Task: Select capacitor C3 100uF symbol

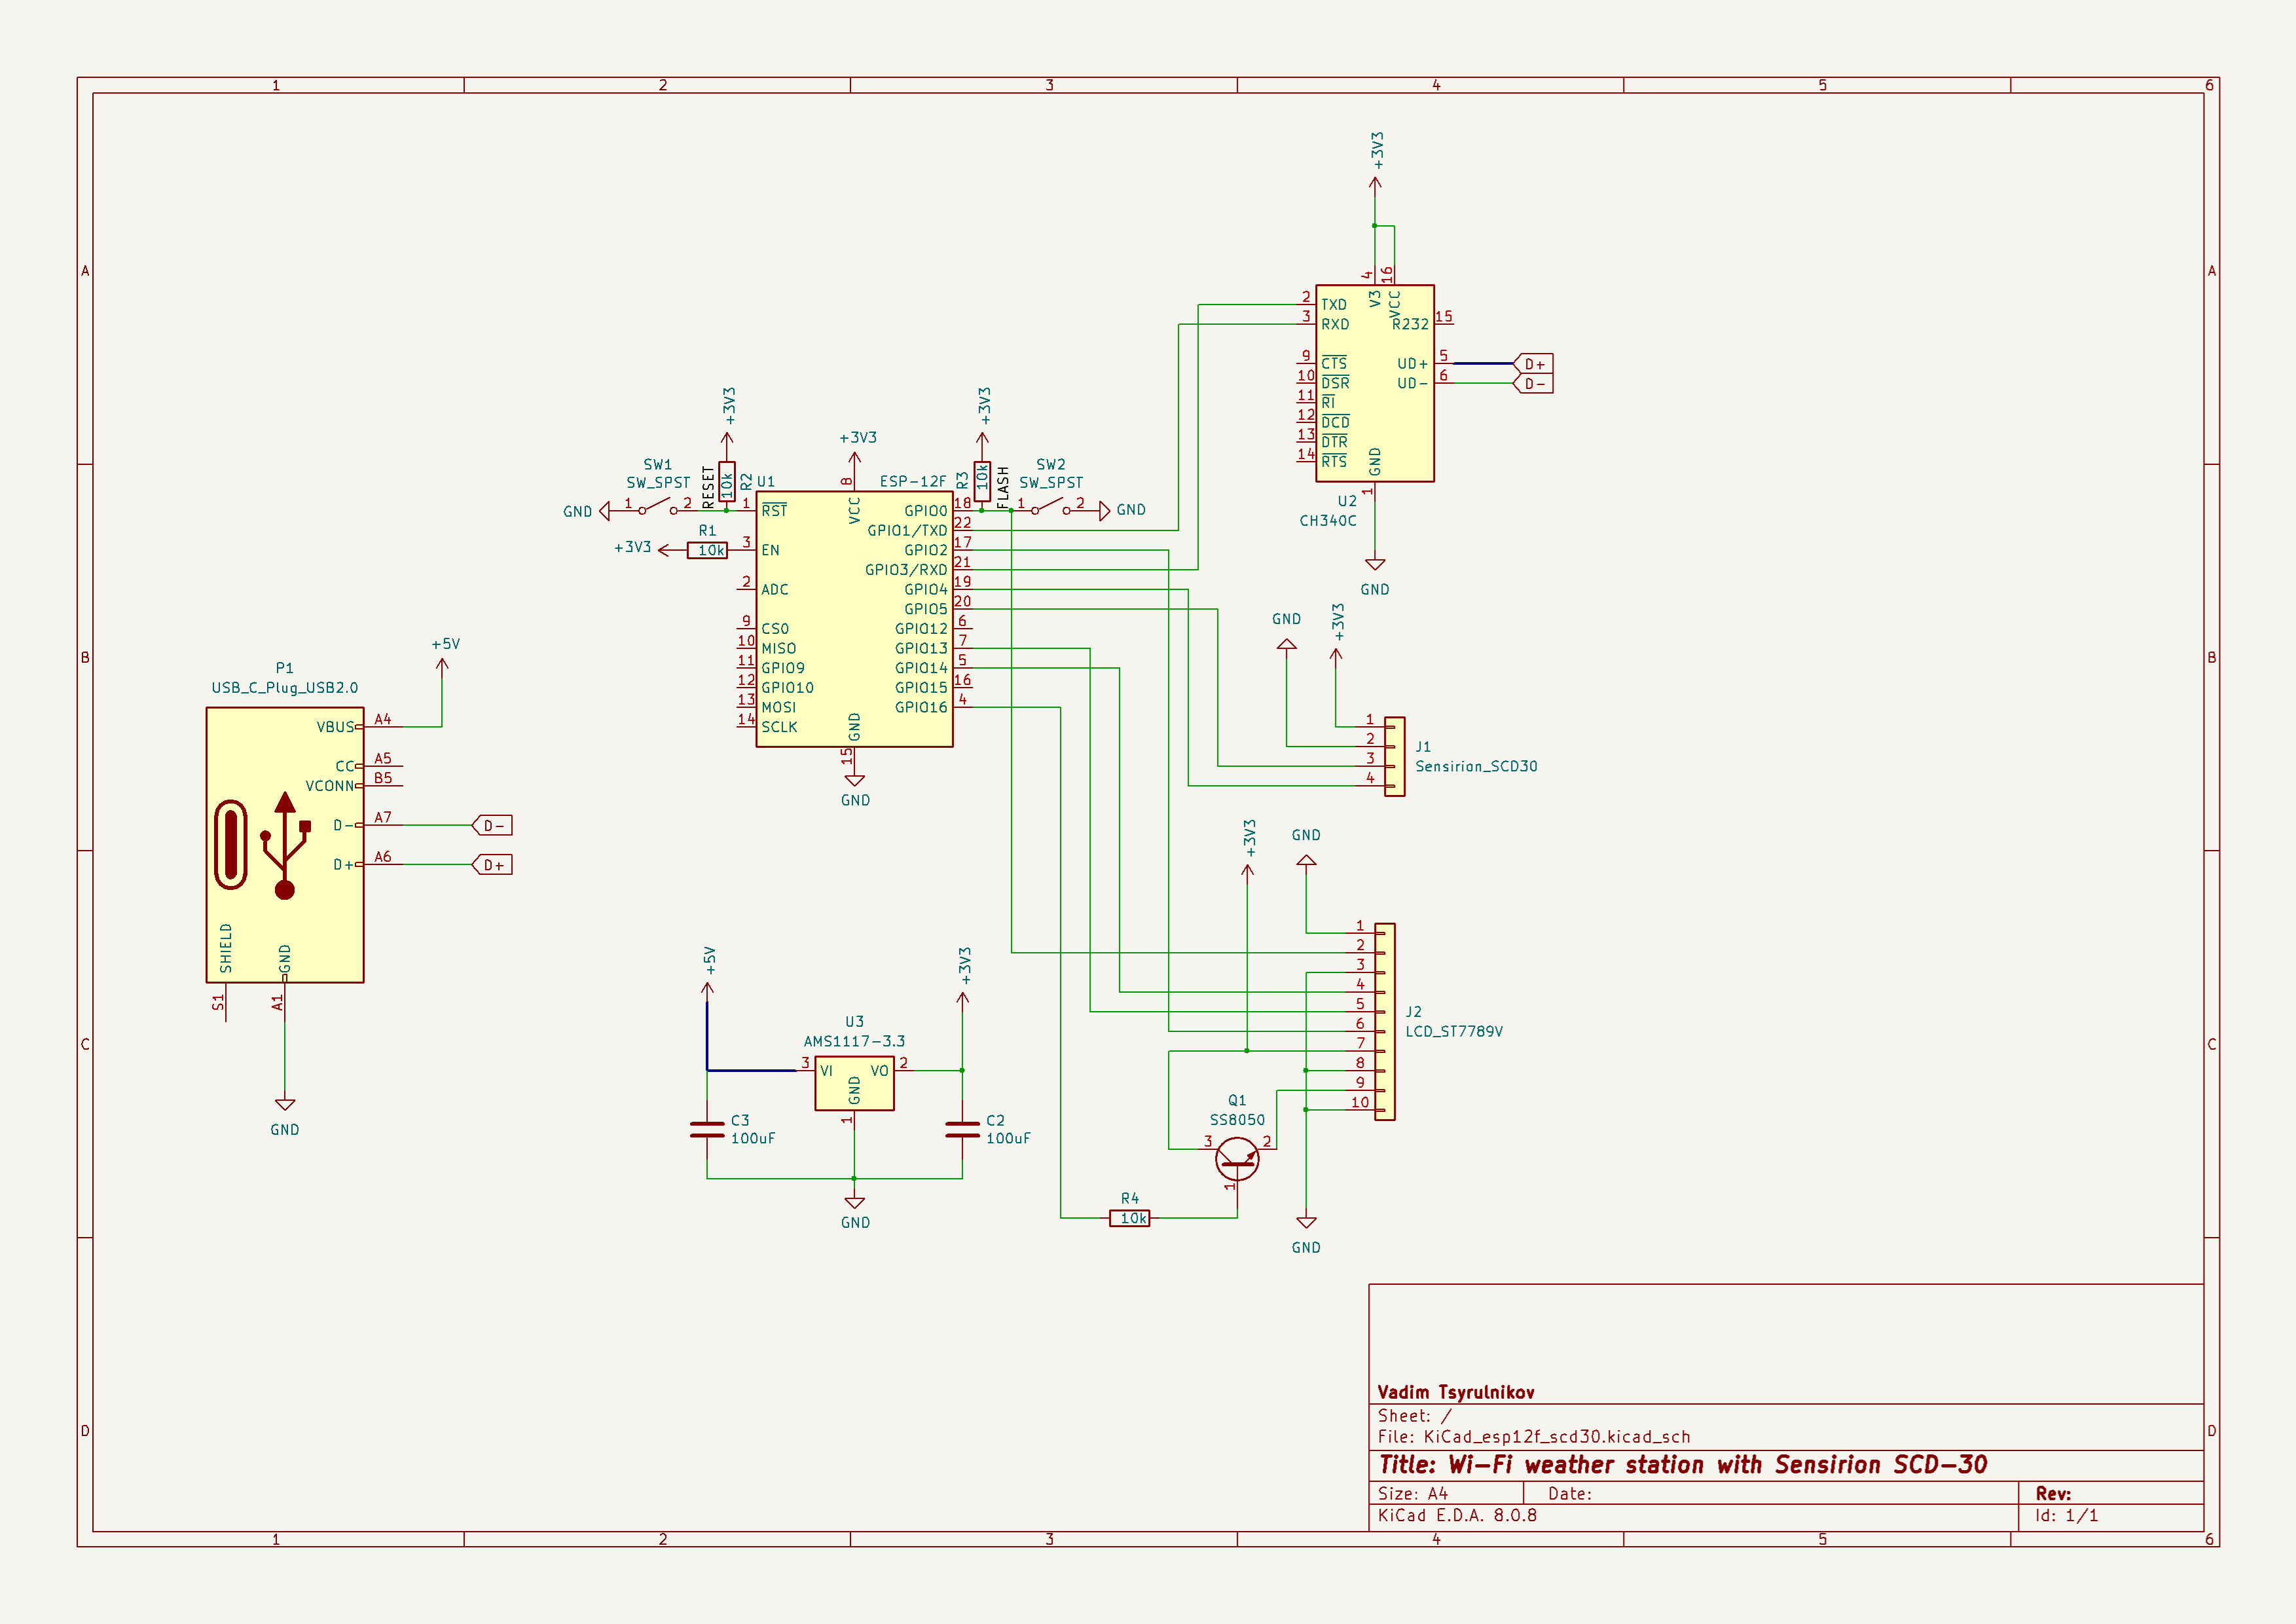Action: (x=707, y=1129)
